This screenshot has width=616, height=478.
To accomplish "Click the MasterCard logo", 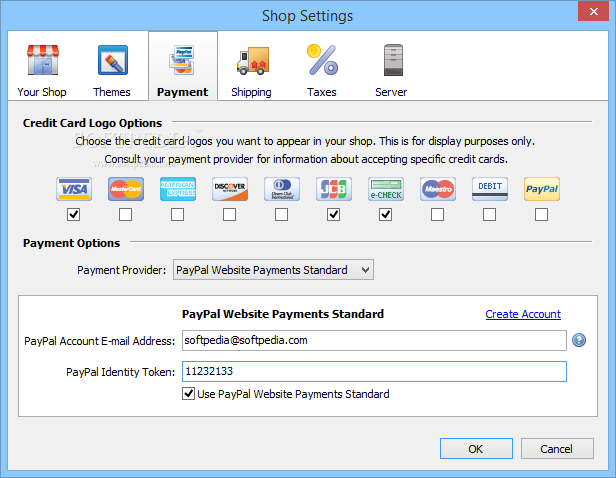I will click(x=126, y=189).
